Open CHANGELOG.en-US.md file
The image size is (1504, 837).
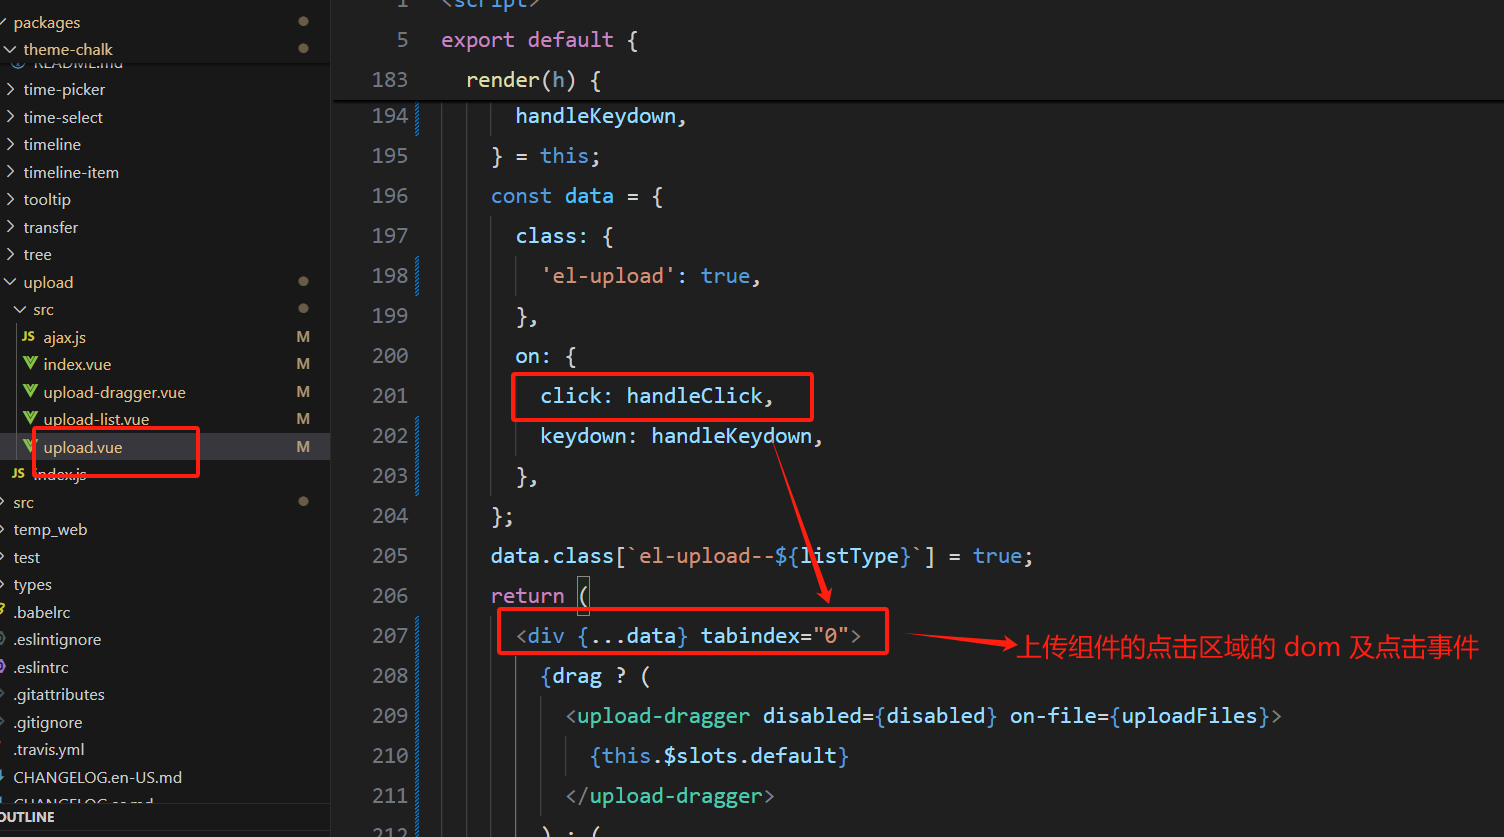coord(98,777)
